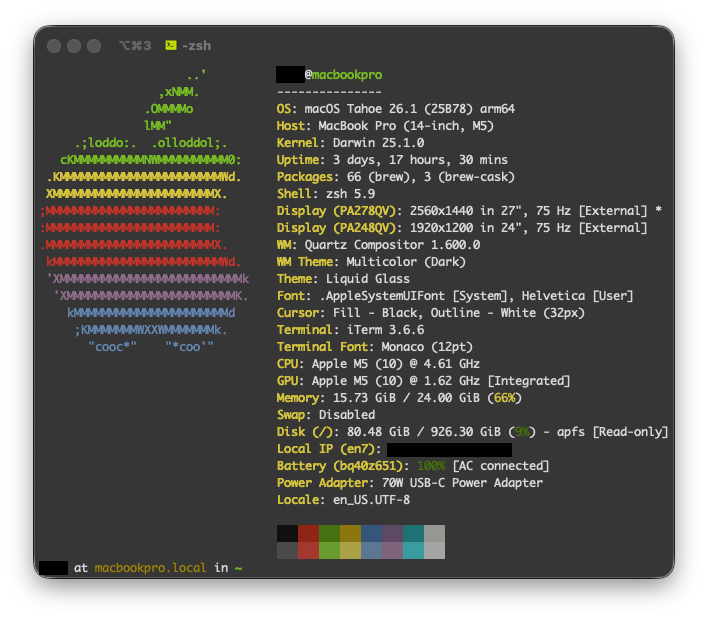This screenshot has height=620, width=708.
Task: Click the dark red swatch in top row
Action: pos(308,533)
